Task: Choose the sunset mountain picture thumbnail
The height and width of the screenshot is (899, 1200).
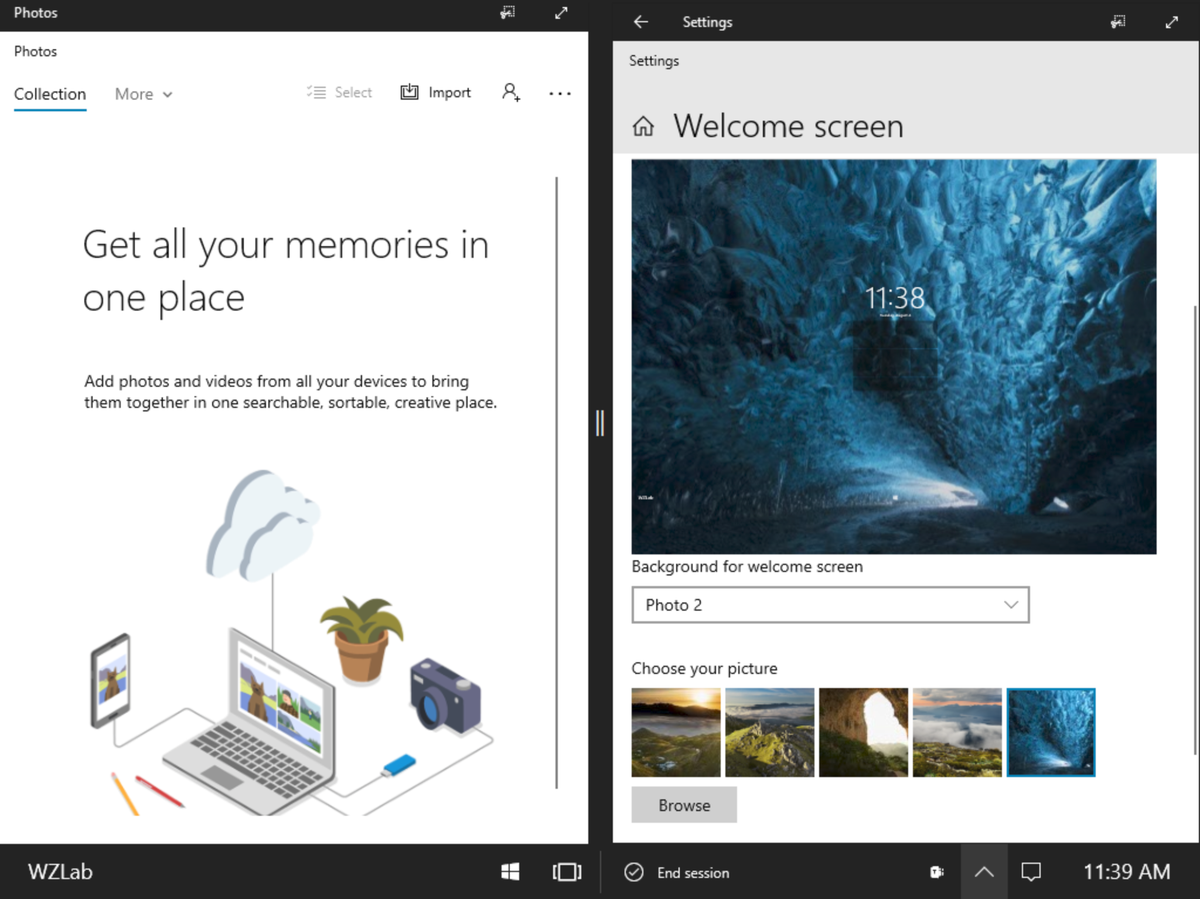Action: coord(676,733)
